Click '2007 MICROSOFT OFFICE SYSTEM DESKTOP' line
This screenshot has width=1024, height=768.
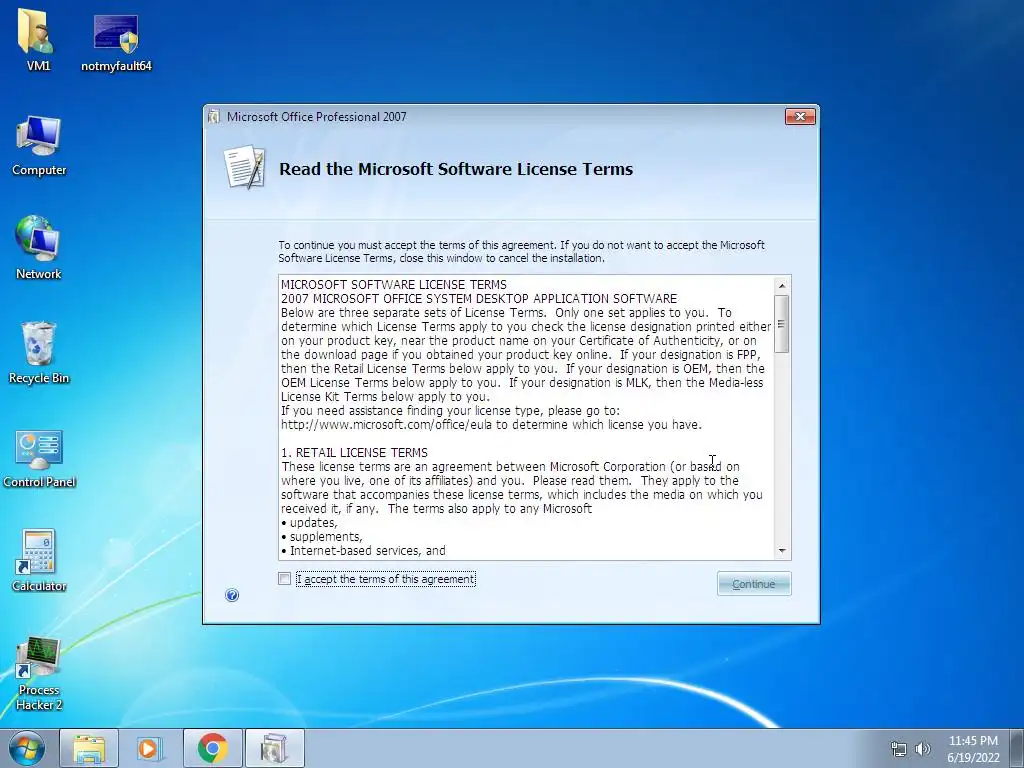479,298
